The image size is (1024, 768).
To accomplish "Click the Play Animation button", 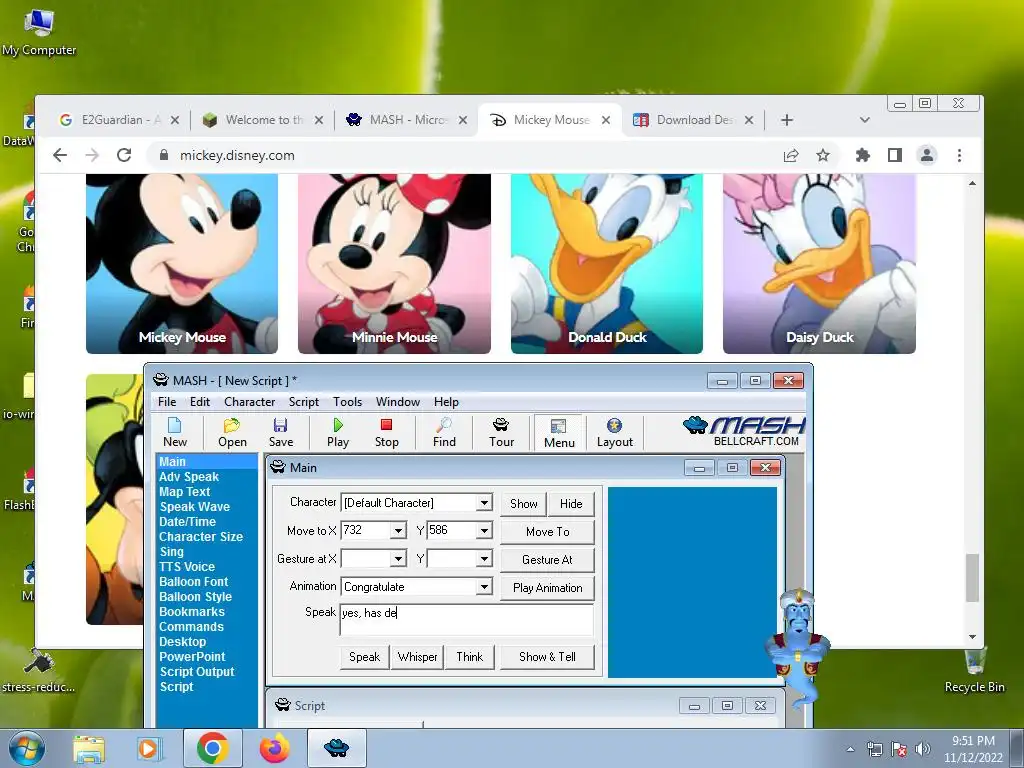I will click(547, 588).
